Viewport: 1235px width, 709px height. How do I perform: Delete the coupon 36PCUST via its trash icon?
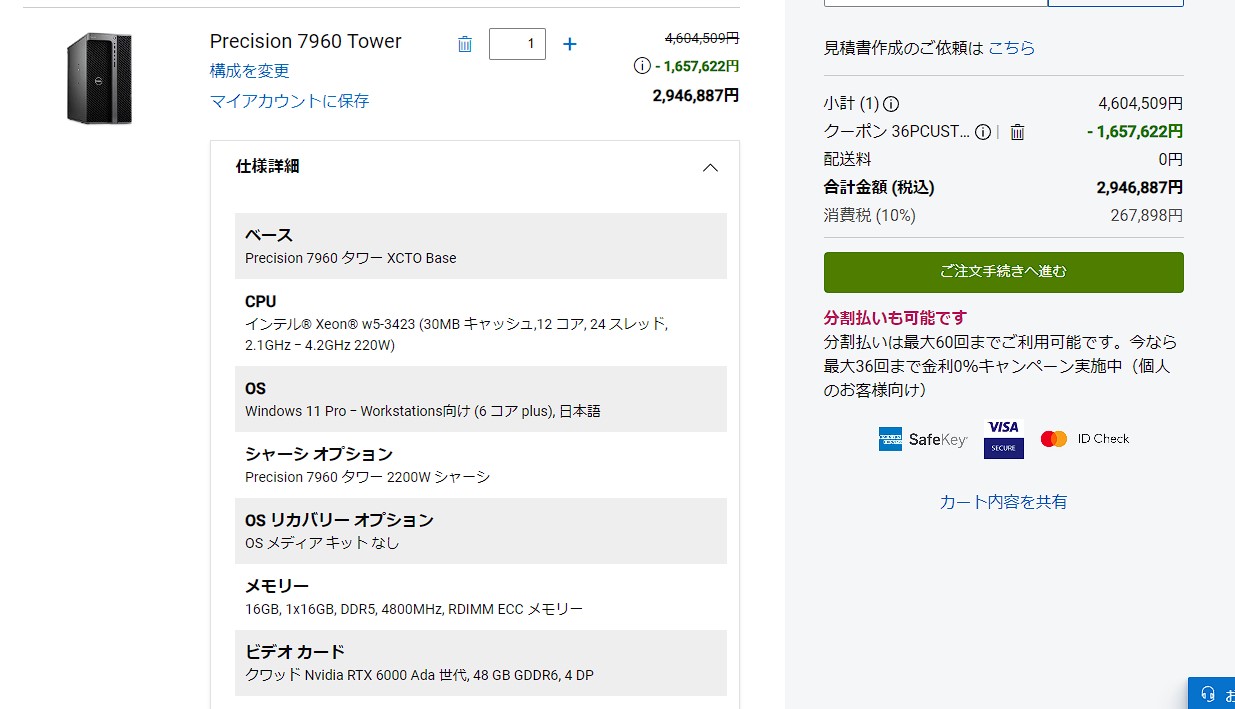tap(1017, 131)
